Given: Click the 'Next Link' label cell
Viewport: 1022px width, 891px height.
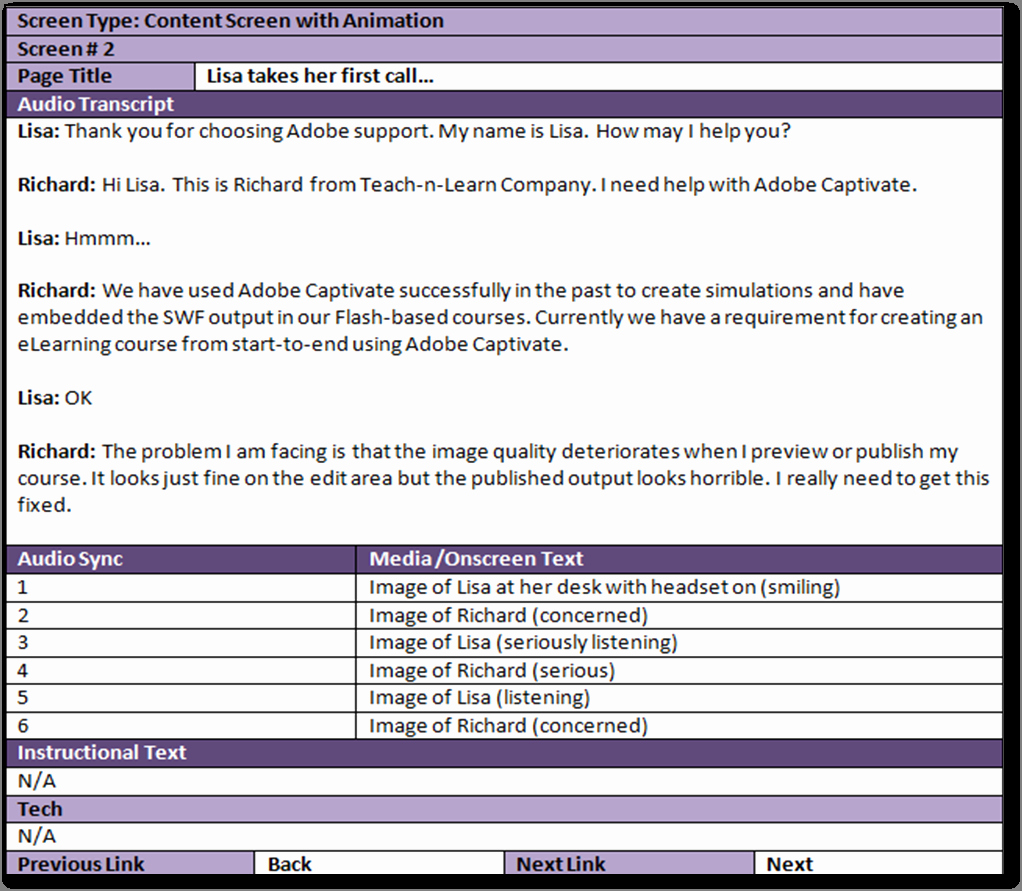Looking at the screenshot, I should 629,864.
